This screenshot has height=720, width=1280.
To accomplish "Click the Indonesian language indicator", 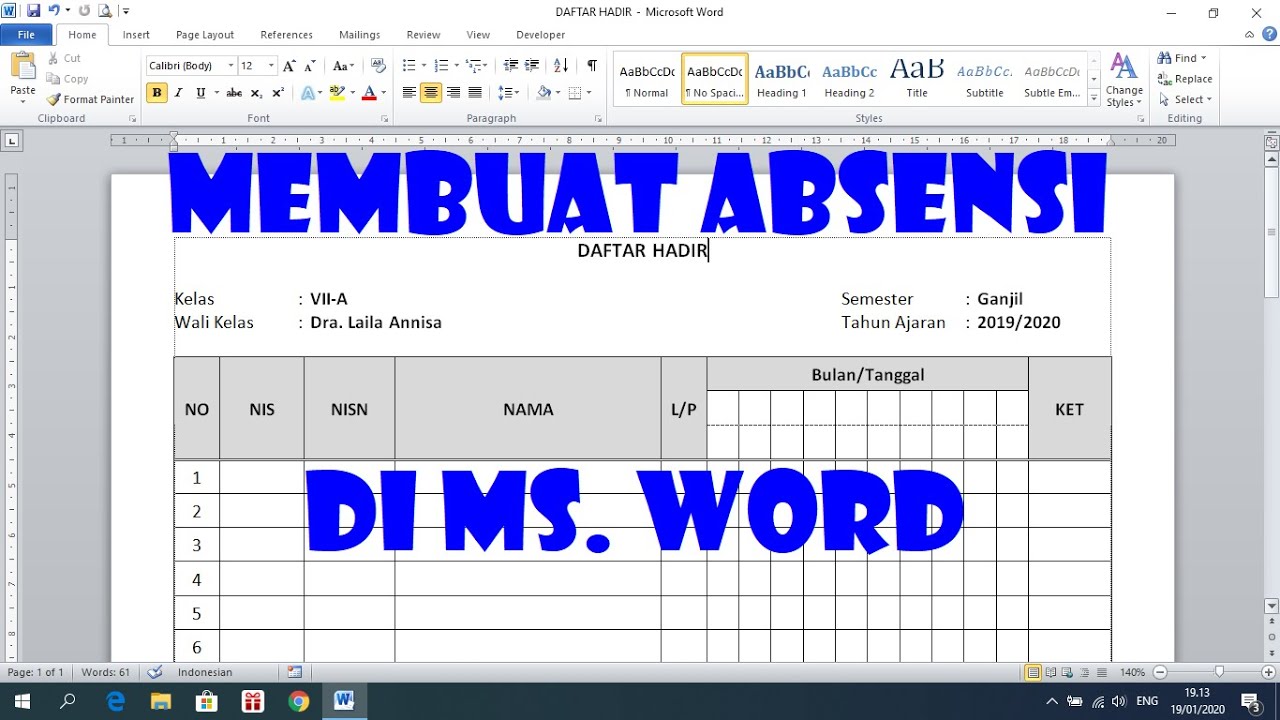I will point(205,672).
